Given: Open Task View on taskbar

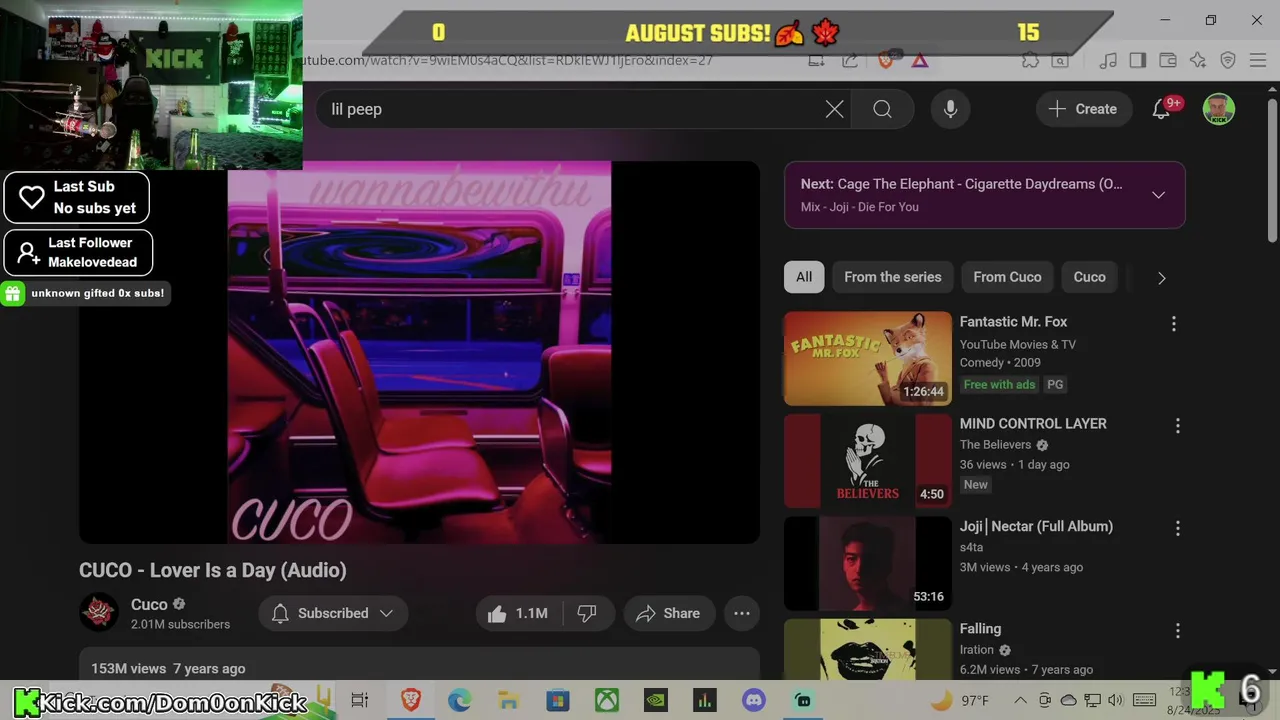Looking at the screenshot, I should click(x=360, y=700).
